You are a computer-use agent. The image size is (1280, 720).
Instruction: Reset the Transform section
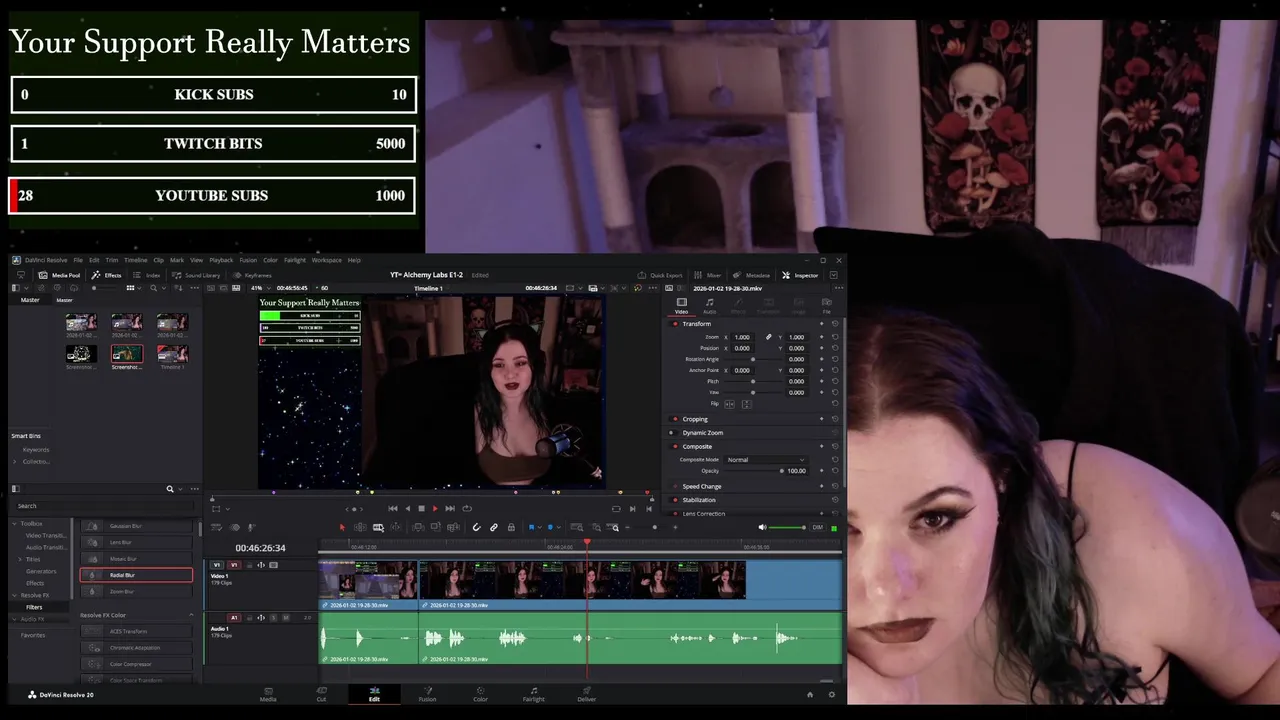(835, 324)
